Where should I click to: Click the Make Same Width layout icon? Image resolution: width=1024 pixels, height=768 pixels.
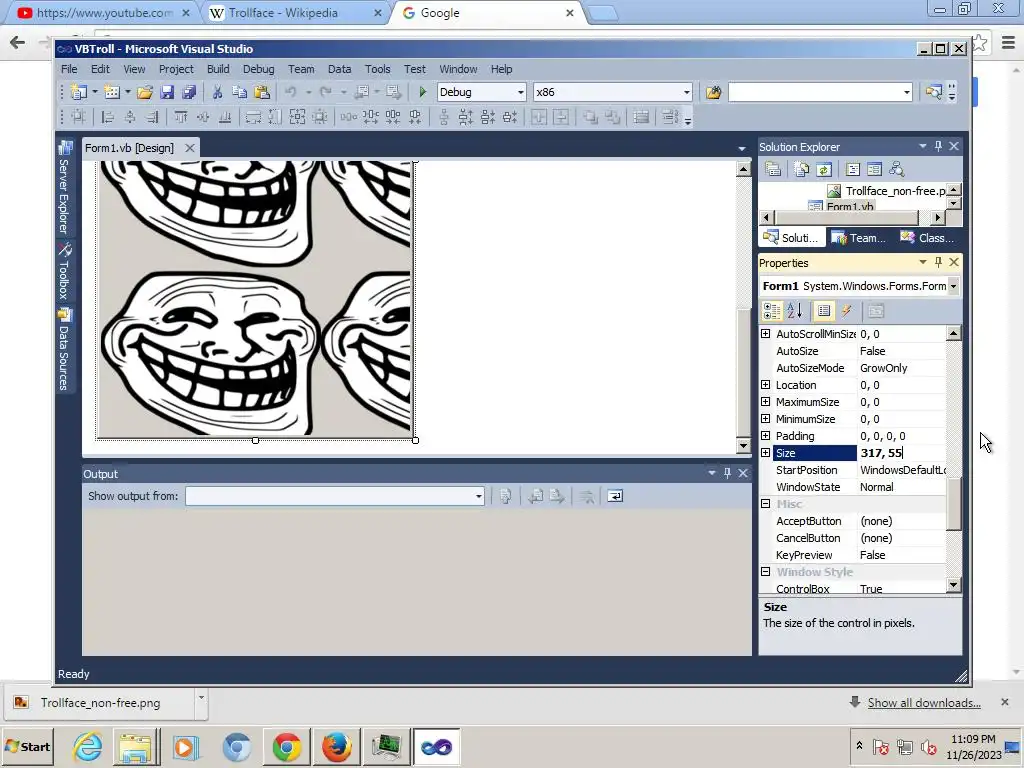click(253, 117)
